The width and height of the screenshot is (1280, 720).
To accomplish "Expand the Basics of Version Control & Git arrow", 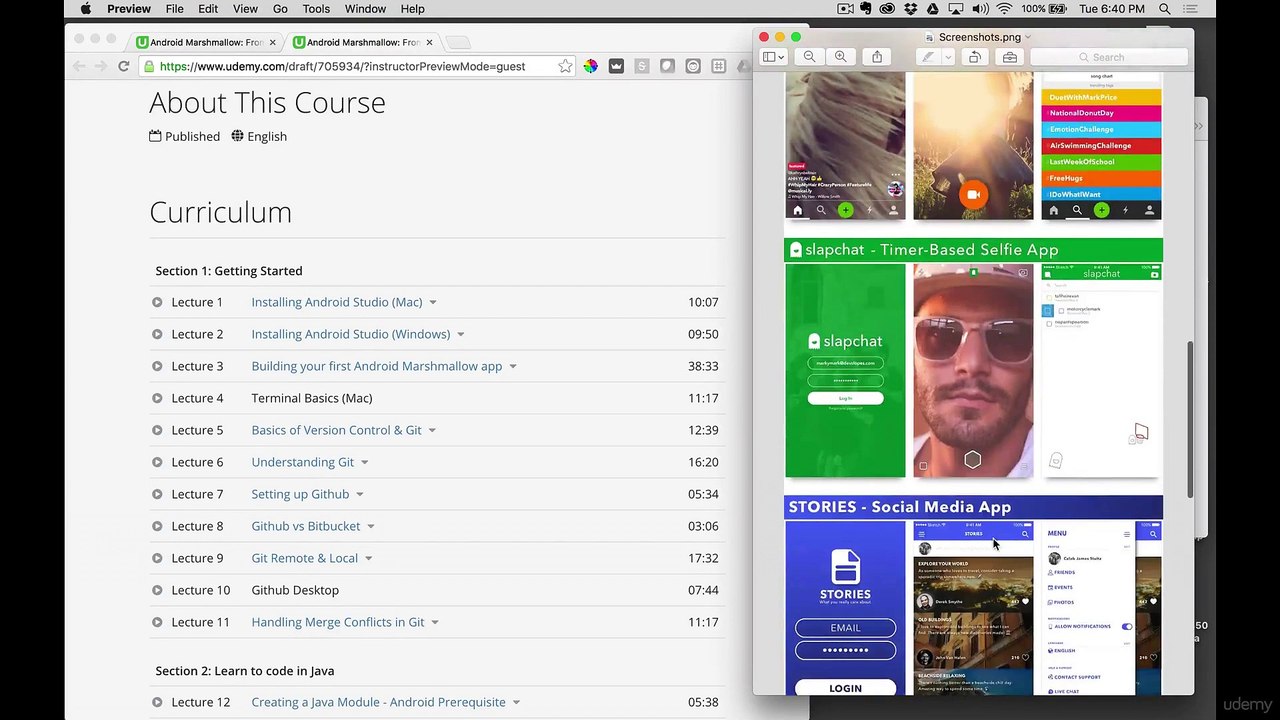I will 432,430.
